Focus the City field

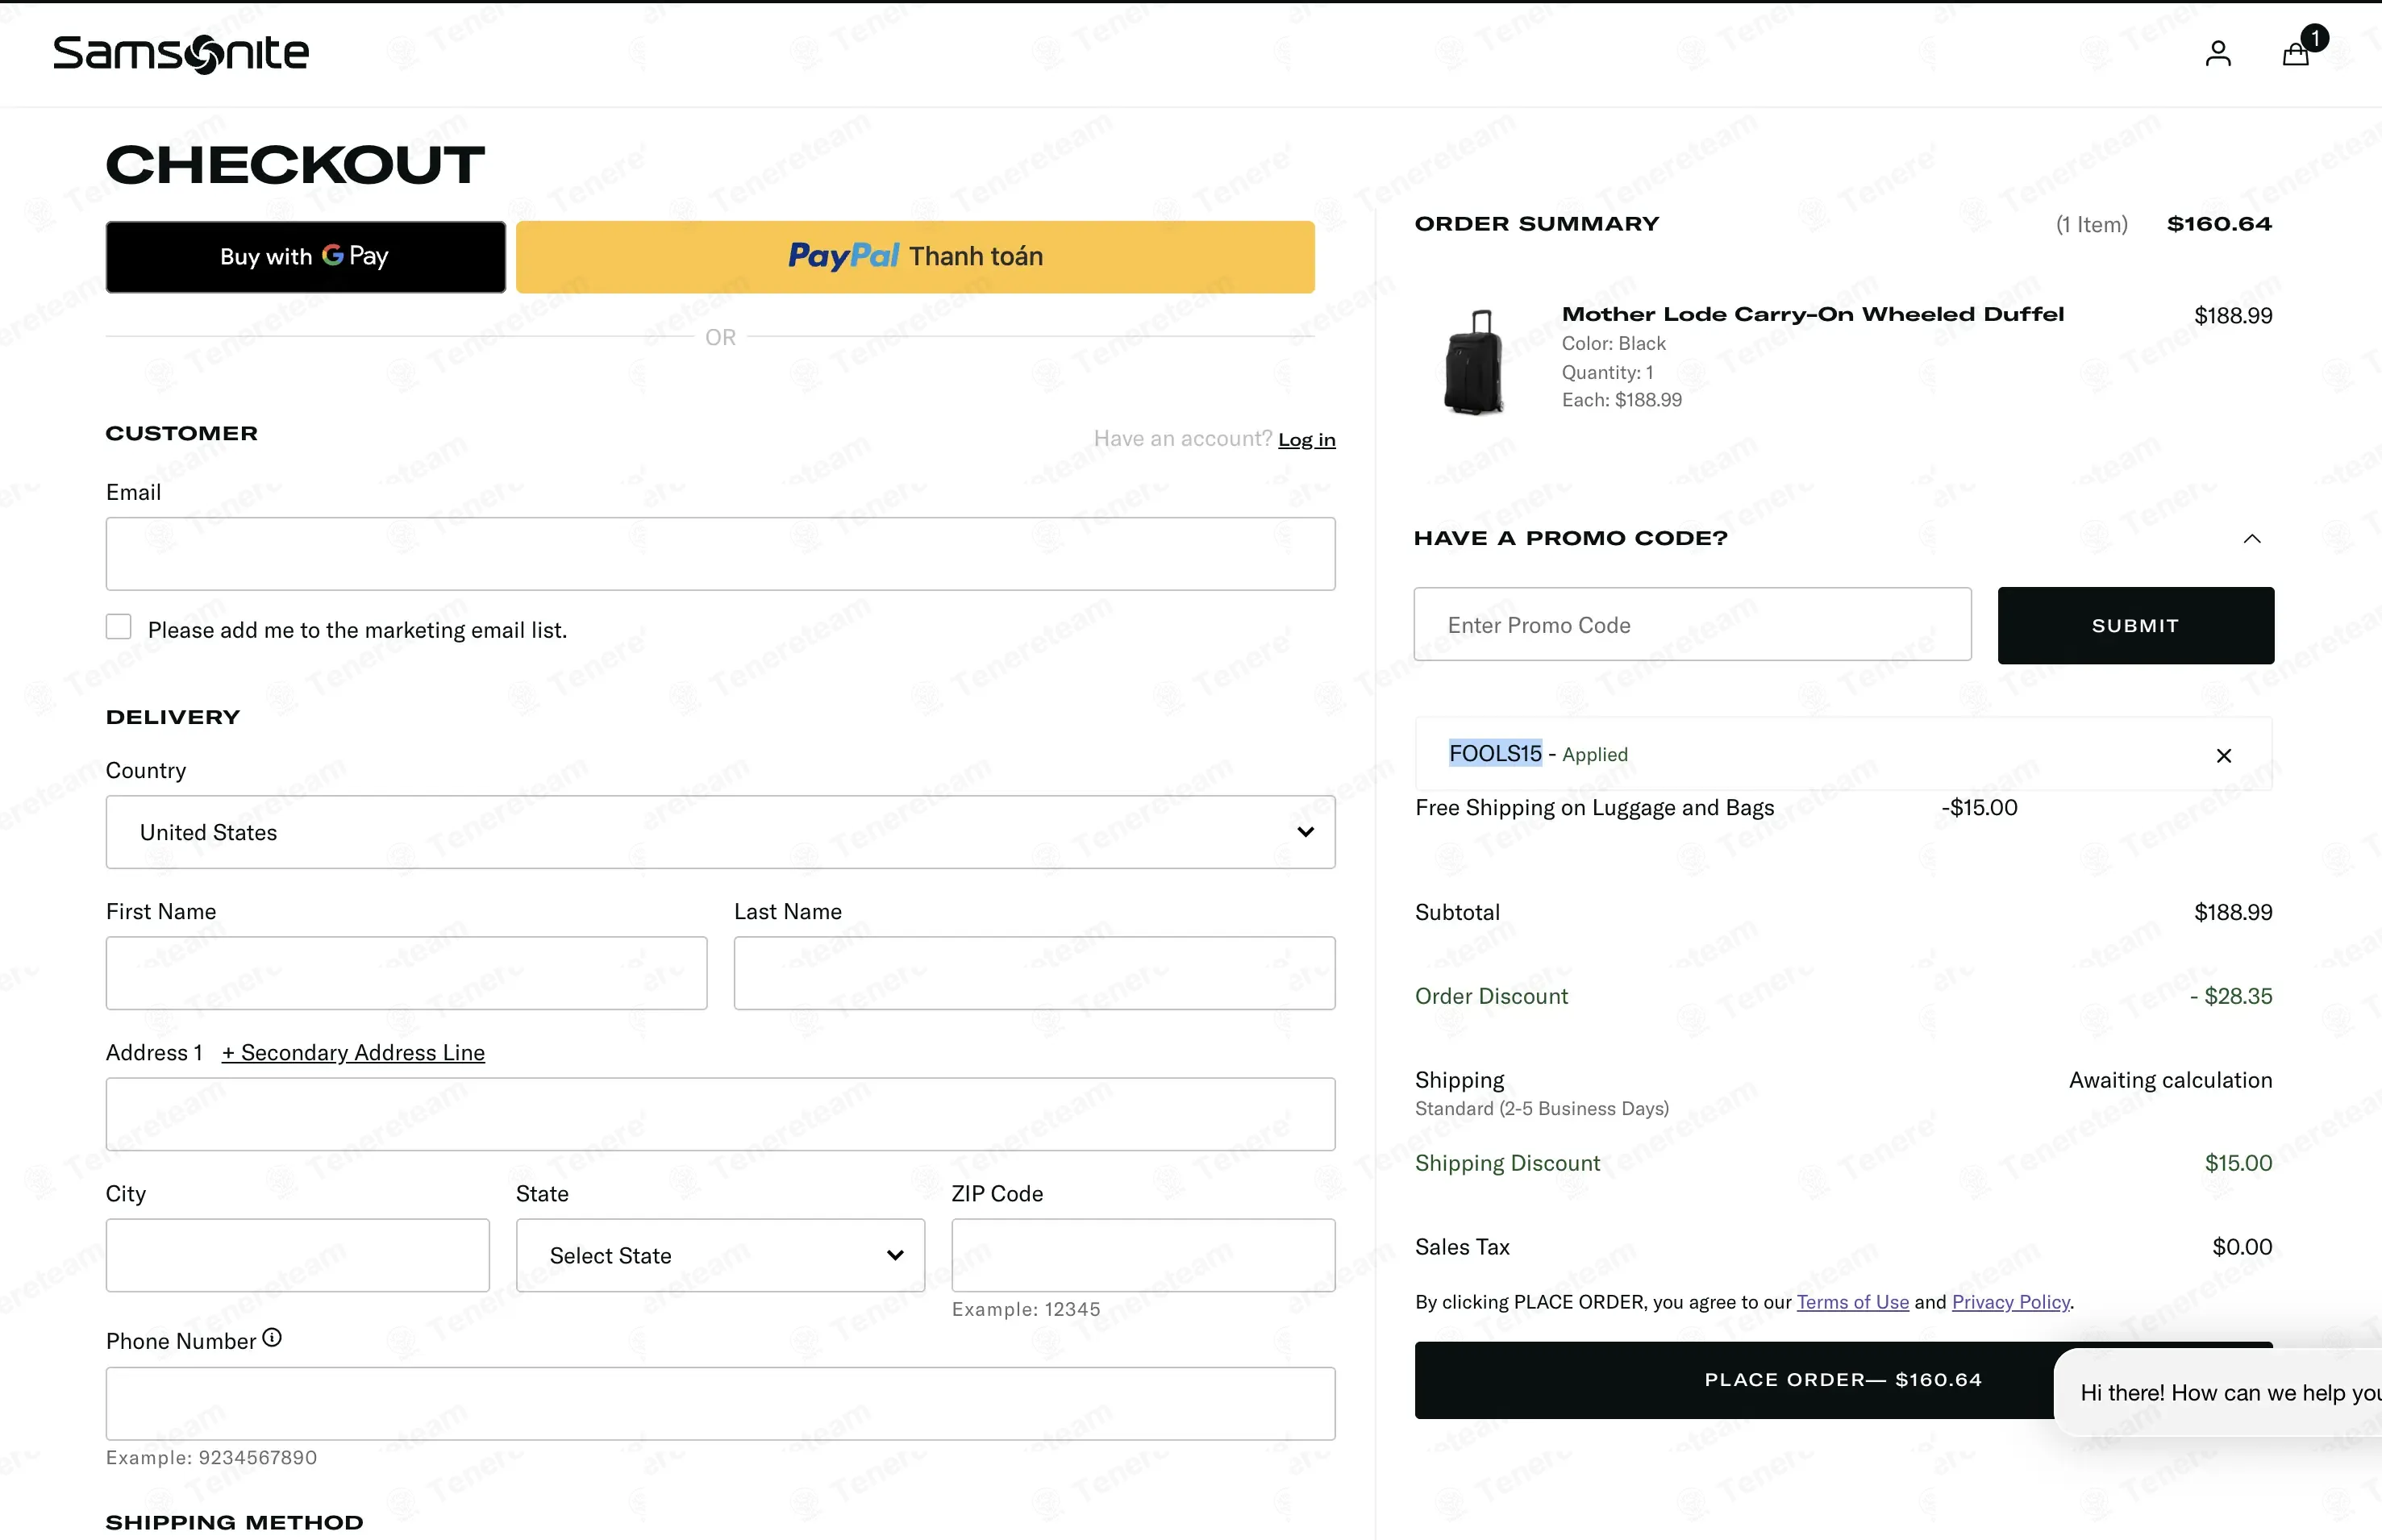297,1255
